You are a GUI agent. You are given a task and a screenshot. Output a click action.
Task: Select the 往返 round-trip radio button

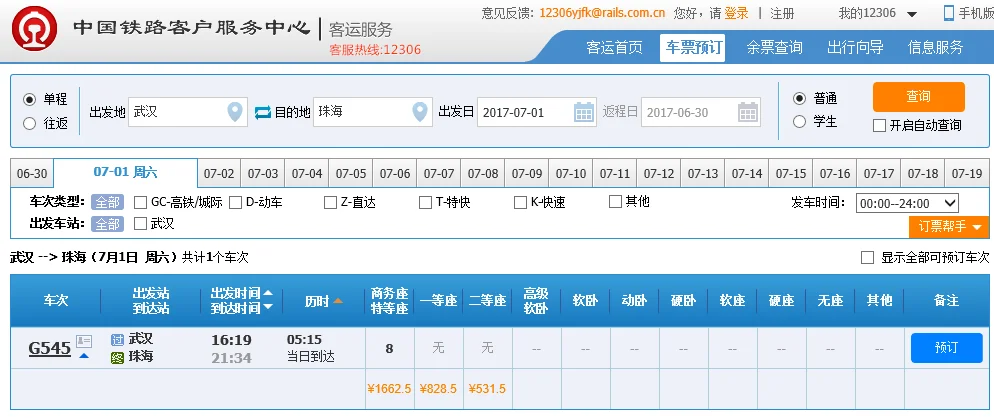point(29,124)
